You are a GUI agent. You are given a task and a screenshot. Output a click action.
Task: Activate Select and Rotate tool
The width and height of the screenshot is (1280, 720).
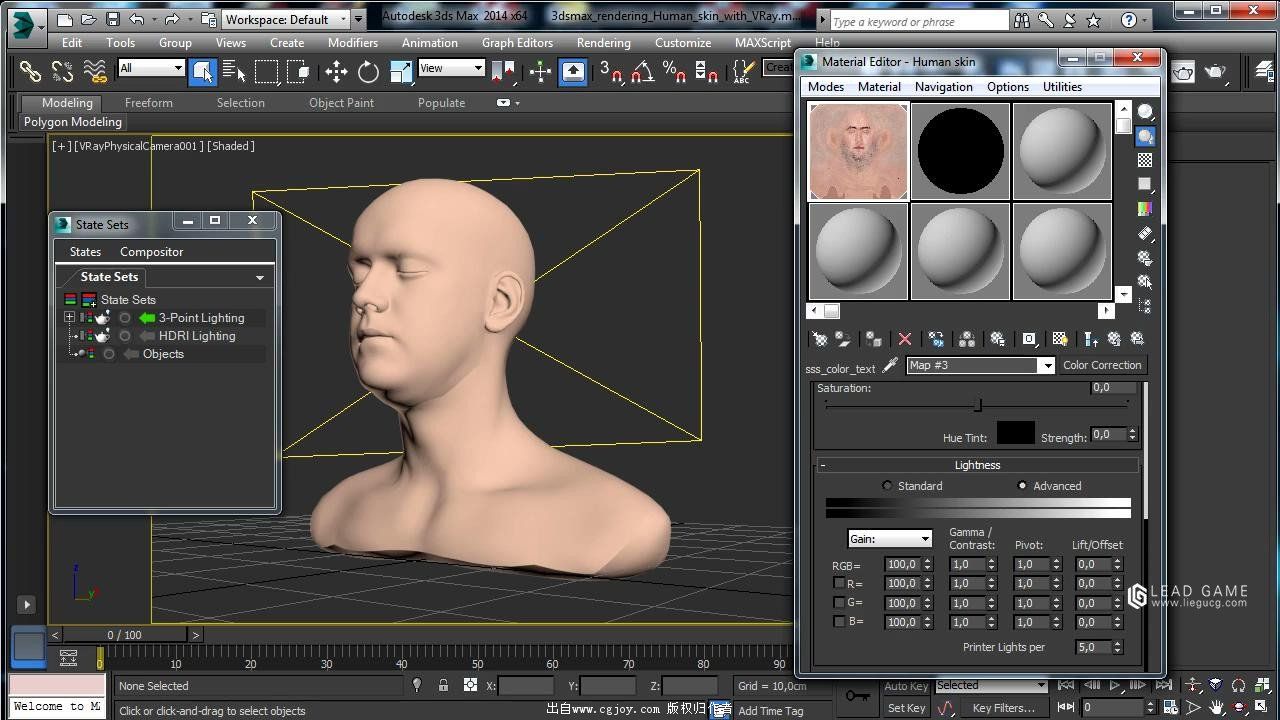point(369,71)
